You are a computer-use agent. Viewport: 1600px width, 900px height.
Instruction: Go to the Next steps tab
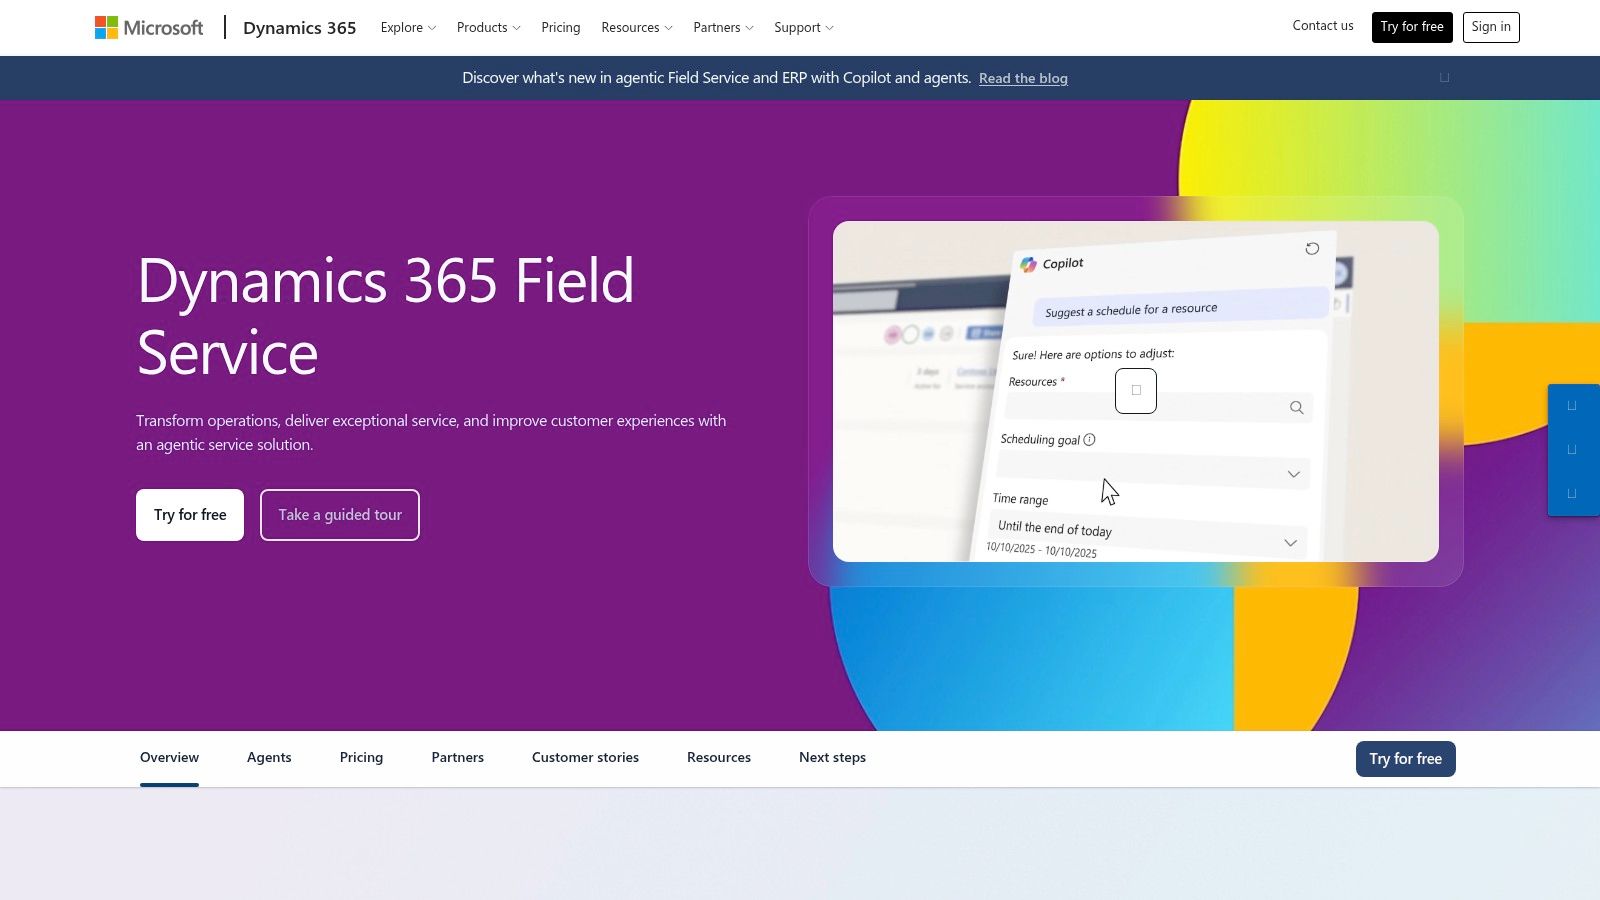coord(832,758)
